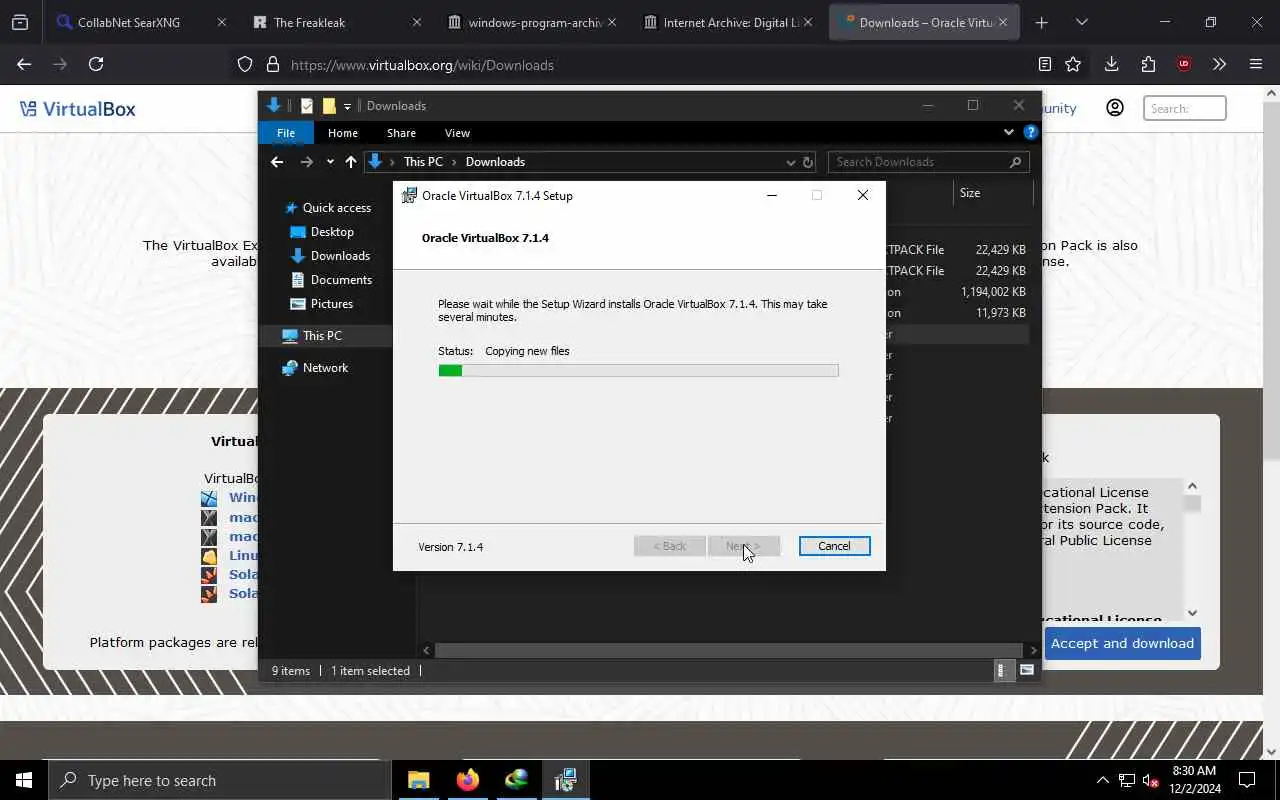Click the Search Downloads field
The image size is (1280, 800).
tap(928, 162)
